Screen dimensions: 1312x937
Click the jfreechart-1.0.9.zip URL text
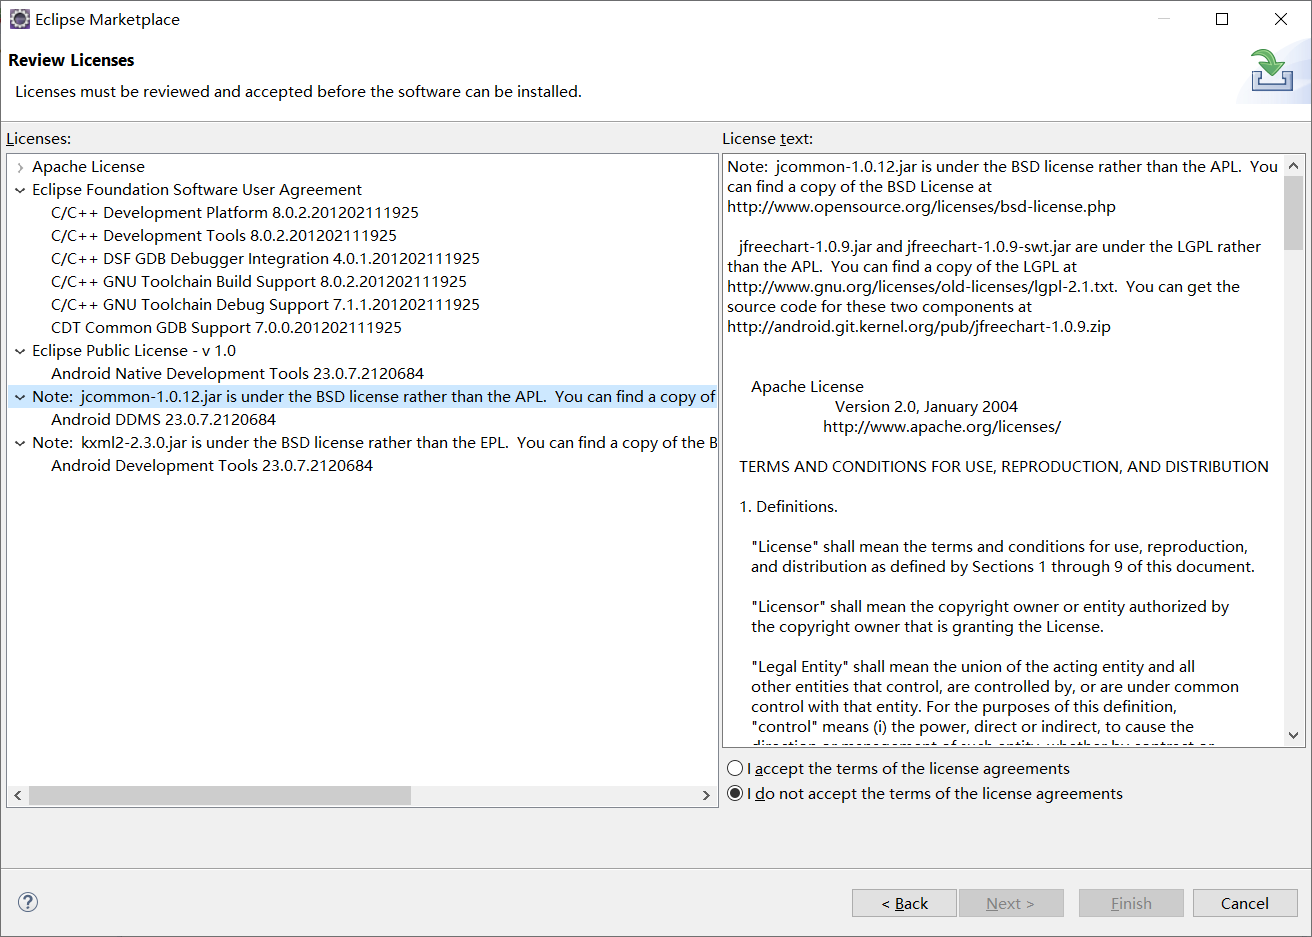pos(918,326)
